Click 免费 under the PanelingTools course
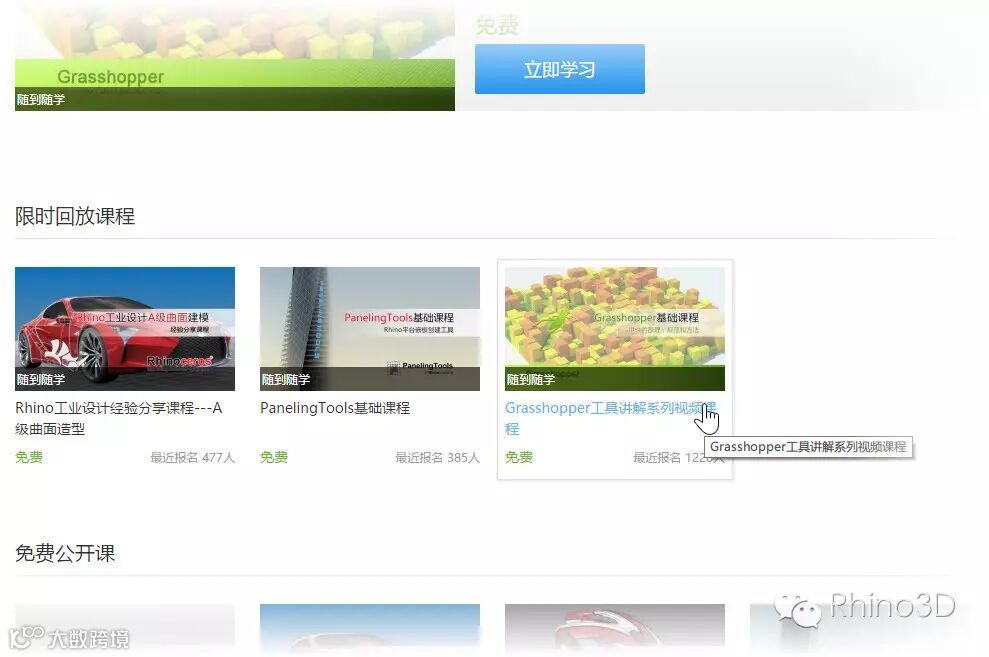 (274, 457)
